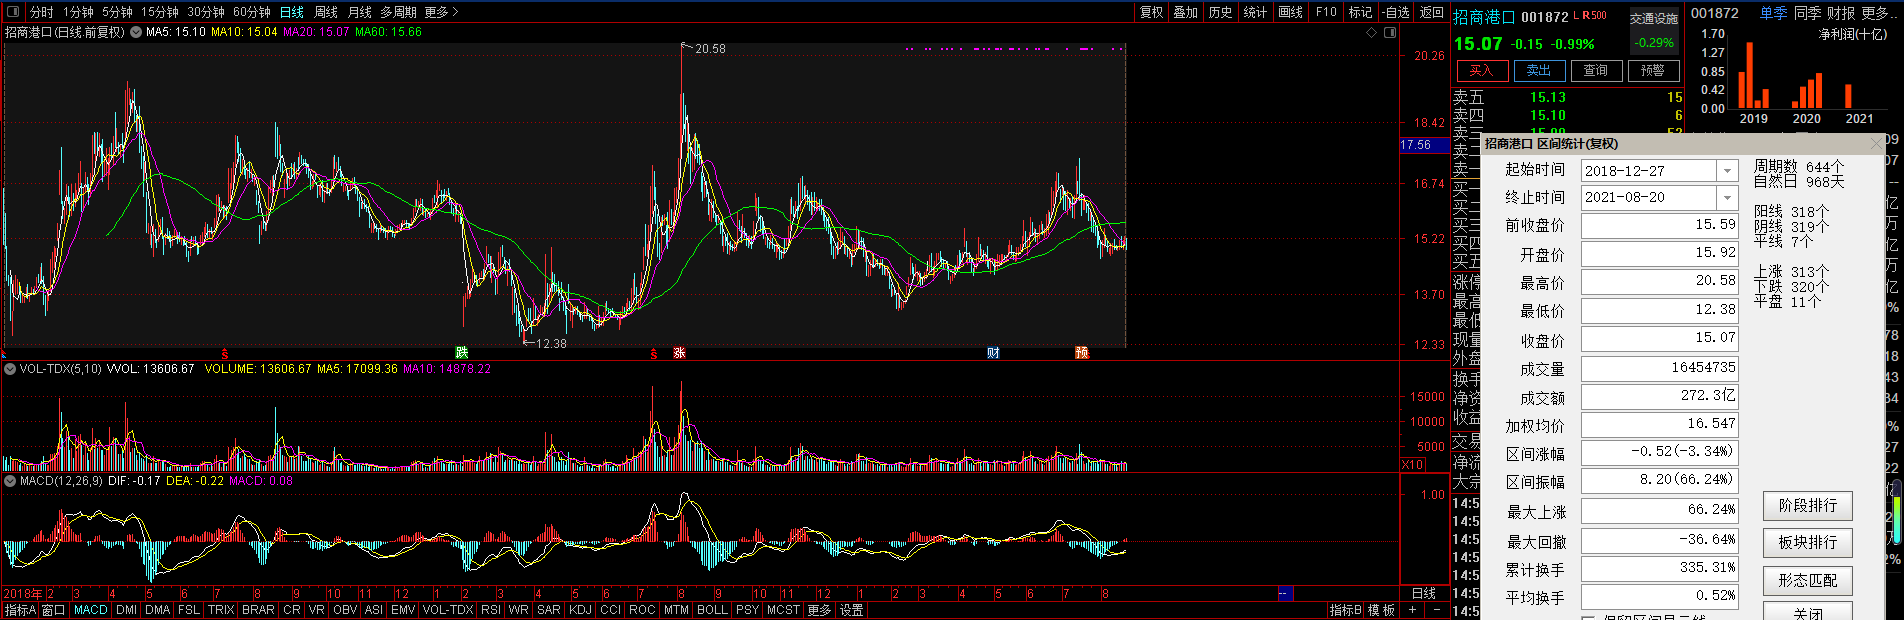Open 统计 from the toolbar
Image resolution: width=1904 pixels, height=620 pixels.
pos(1255,12)
